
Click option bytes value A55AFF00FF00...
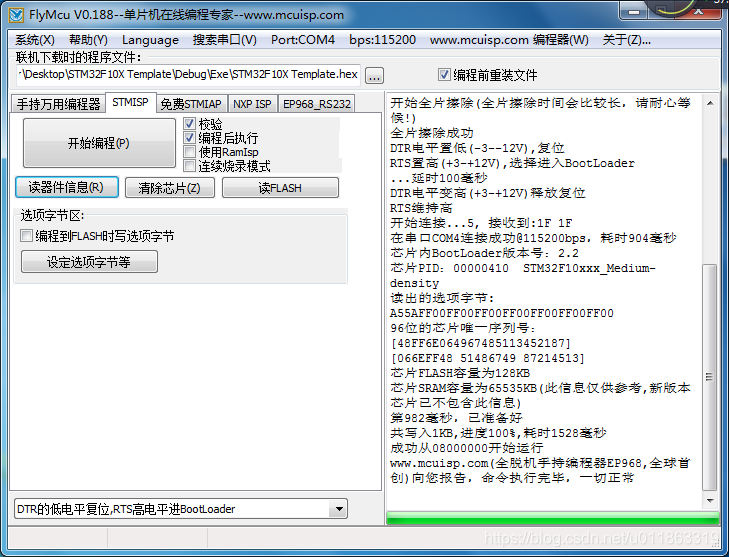502,313
